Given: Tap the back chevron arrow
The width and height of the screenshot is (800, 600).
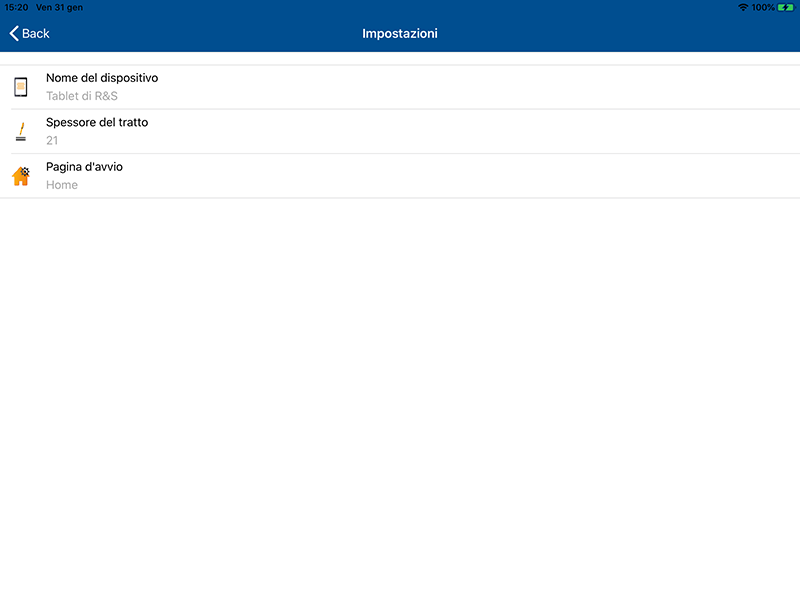Looking at the screenshot, I should (x=14, y=34).
